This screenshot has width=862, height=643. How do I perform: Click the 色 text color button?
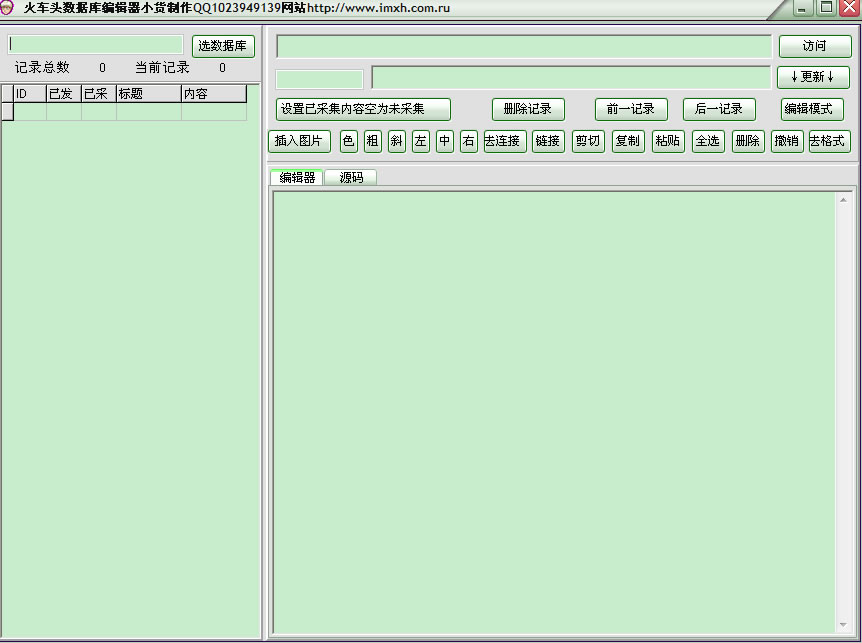click(348, 142)
